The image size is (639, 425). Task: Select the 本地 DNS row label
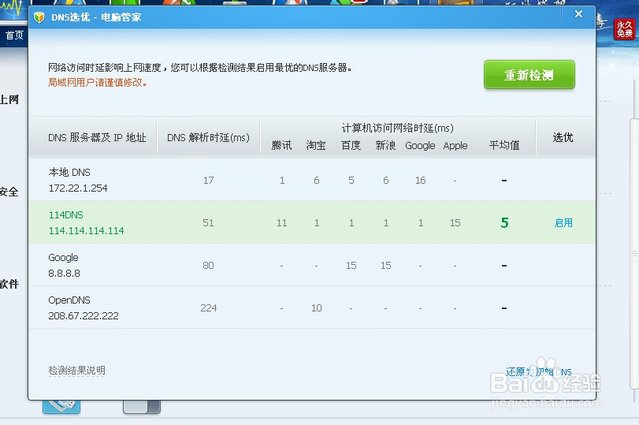69,172
